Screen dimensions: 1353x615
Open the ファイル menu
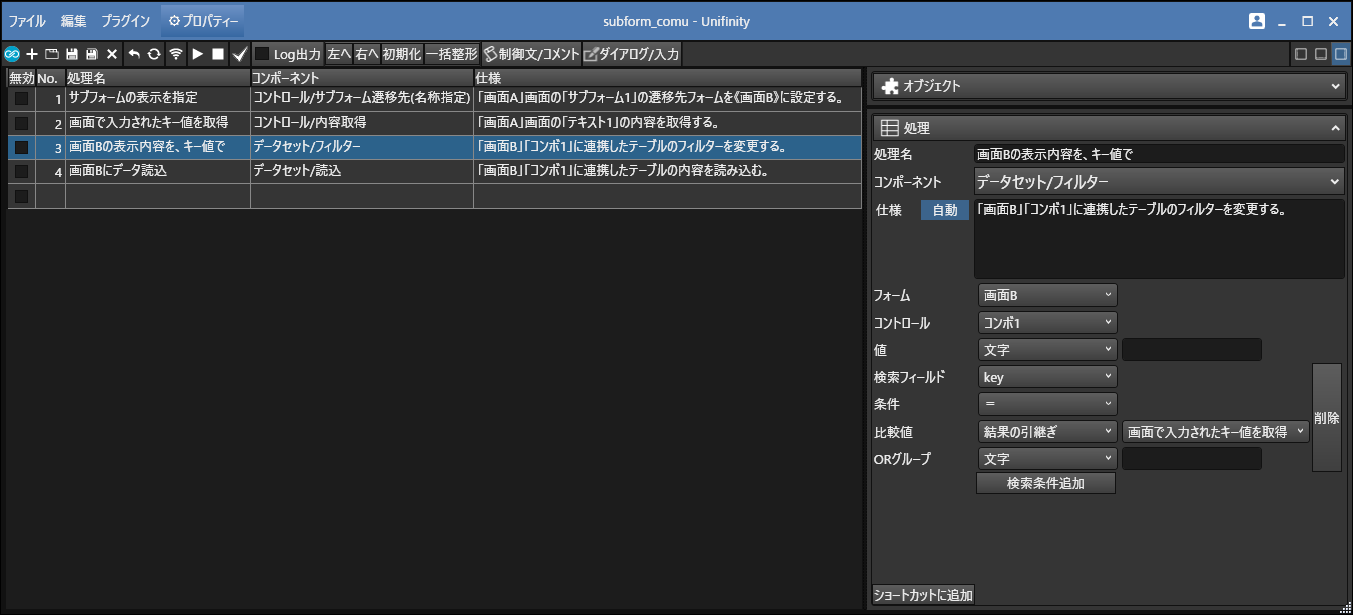point(27,21)
